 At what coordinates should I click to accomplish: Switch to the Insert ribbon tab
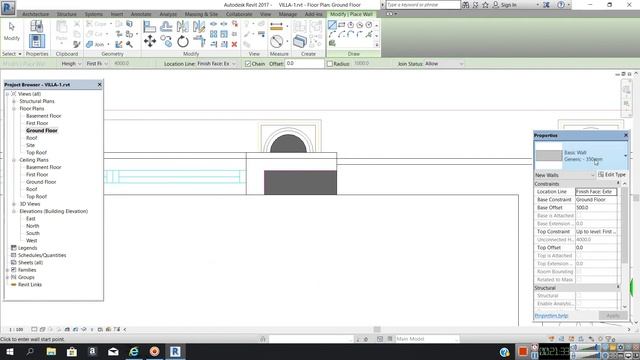tap(117, 14)
